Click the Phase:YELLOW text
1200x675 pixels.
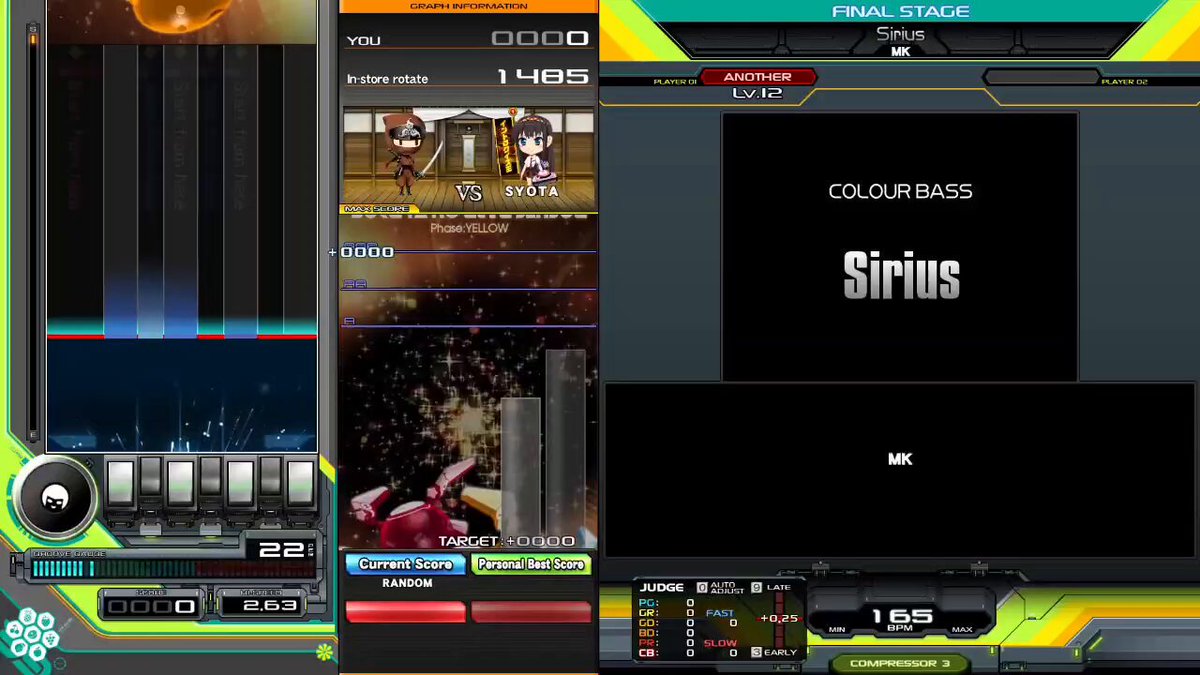(469, 228)
